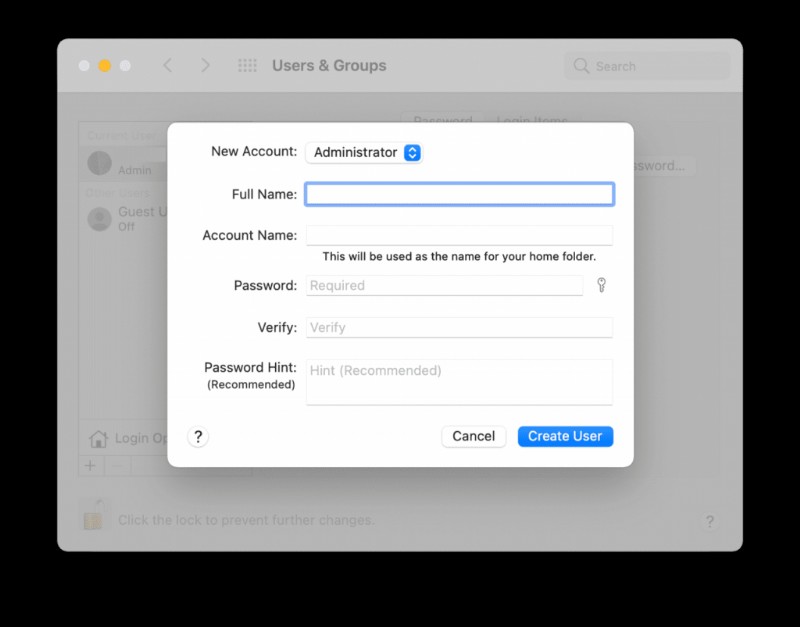Select the Password required field
Viewport: 800px width, 627px height.
click(444, 286)
